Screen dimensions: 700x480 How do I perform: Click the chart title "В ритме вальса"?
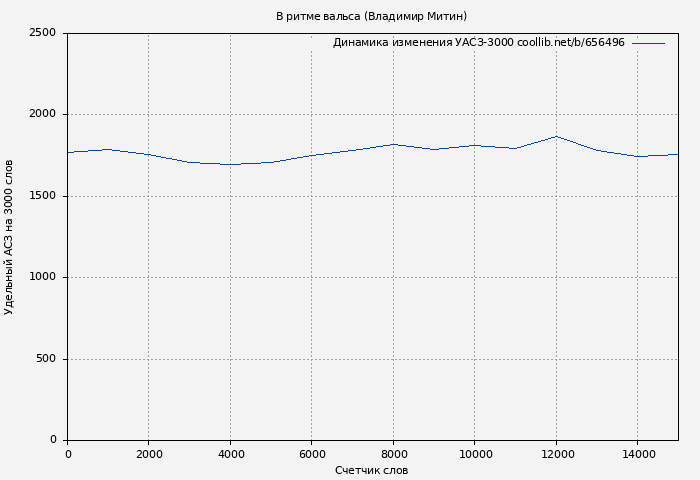pyautogui.click(x=371, y=16)
